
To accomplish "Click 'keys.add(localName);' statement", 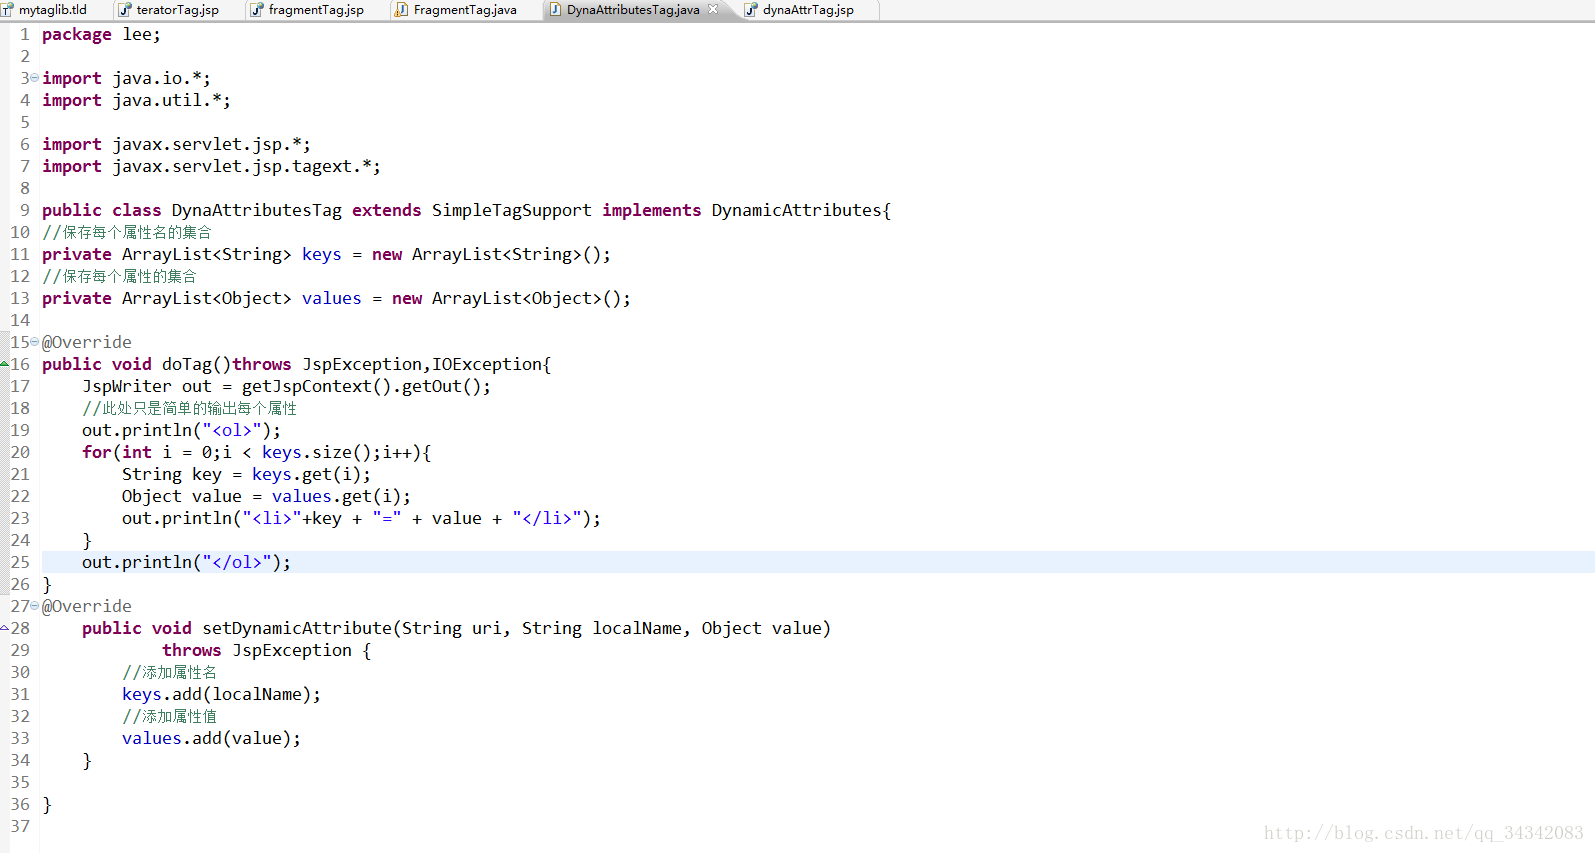I will click(x=222, y=694).
